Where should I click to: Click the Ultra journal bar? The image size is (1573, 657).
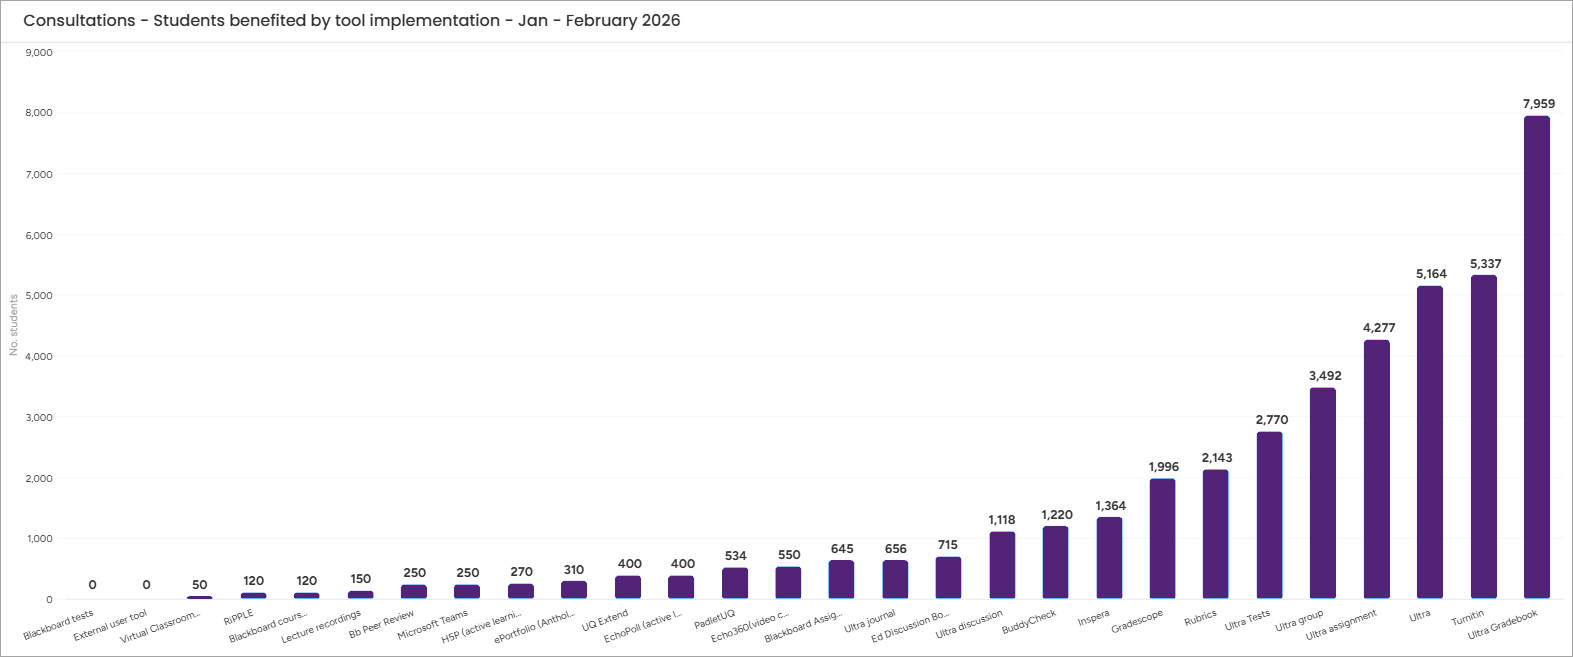pos(895,579)
